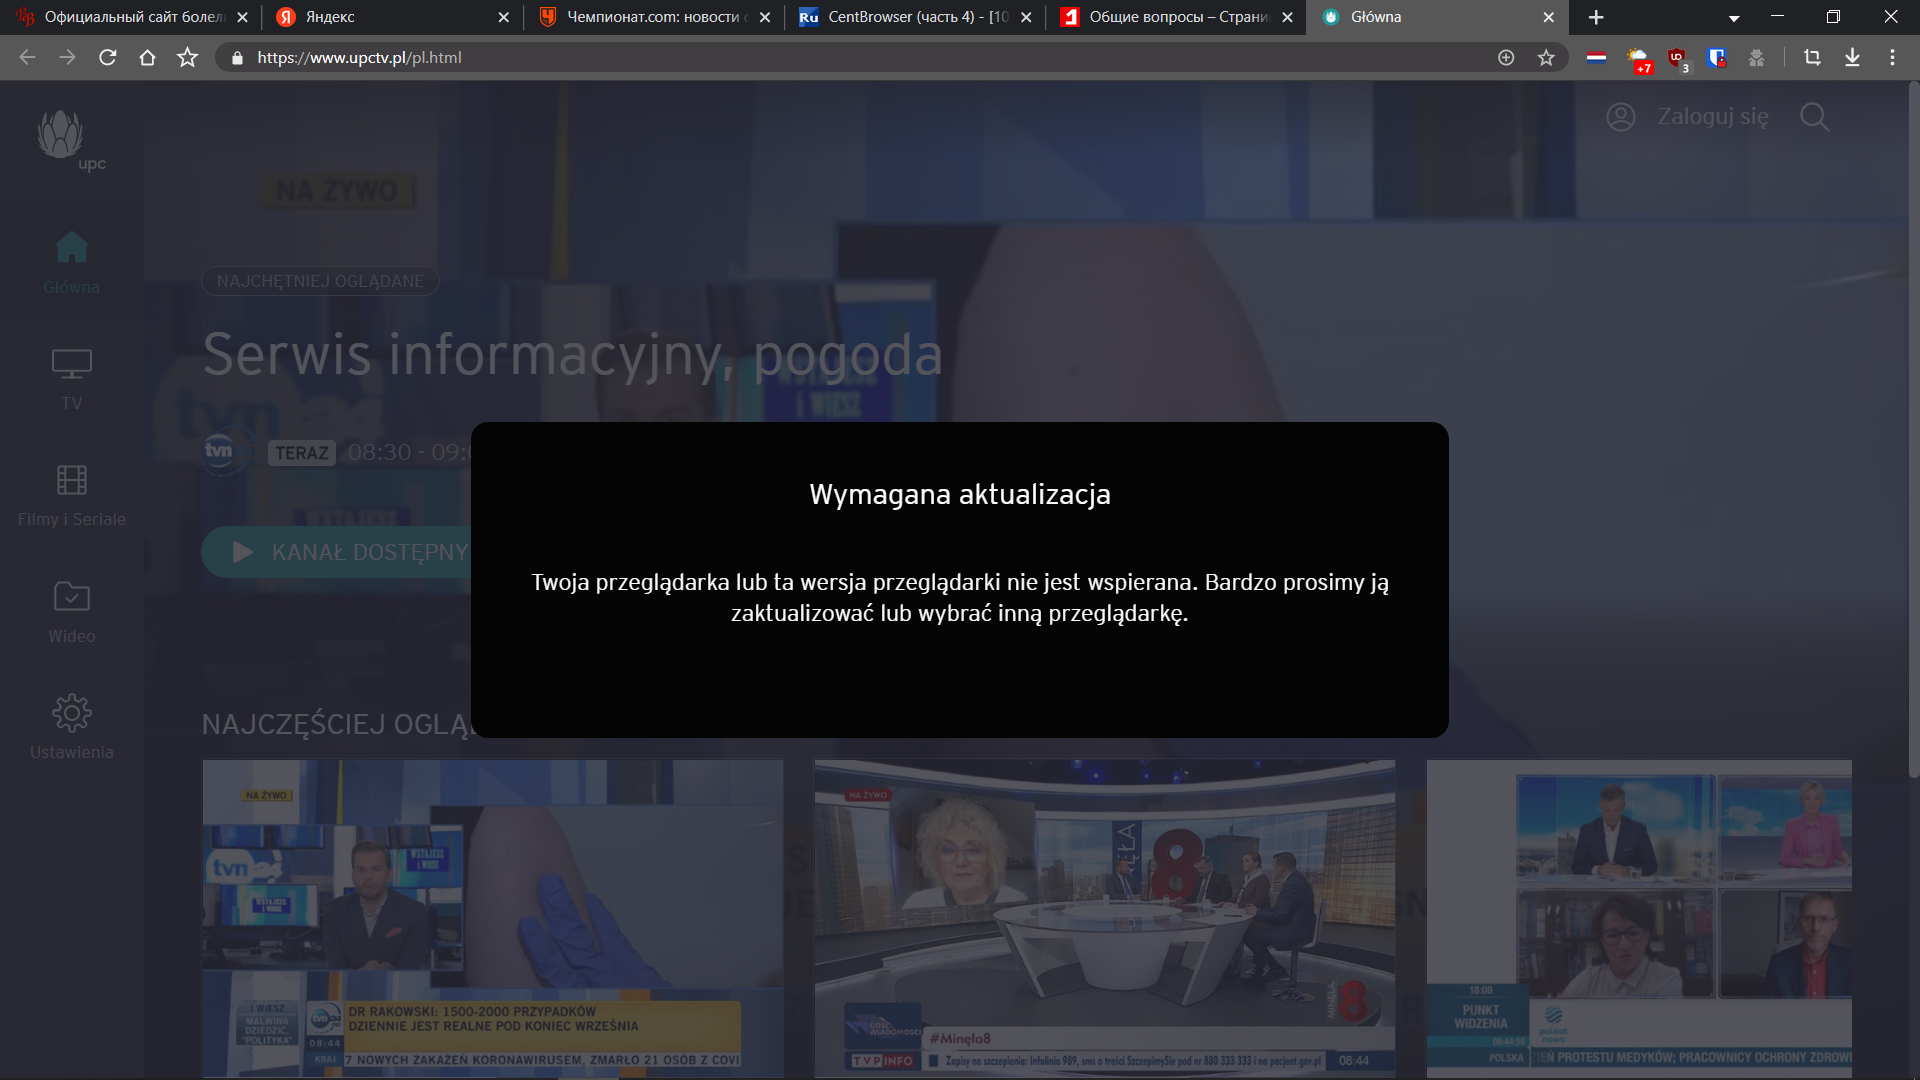Open Polsat News Punkt Widzenia thumbnail
This screenshot has width=1920, height=1080.
1638,918
